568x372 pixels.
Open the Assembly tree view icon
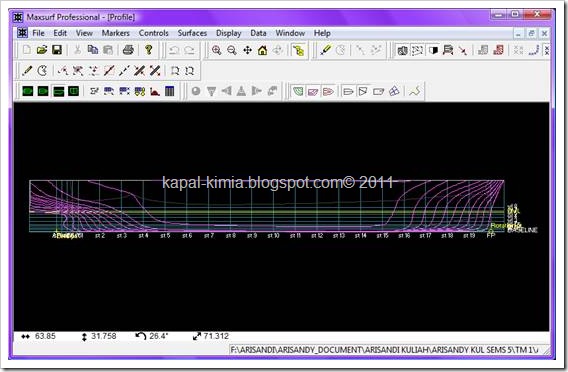tap(298, 50)
